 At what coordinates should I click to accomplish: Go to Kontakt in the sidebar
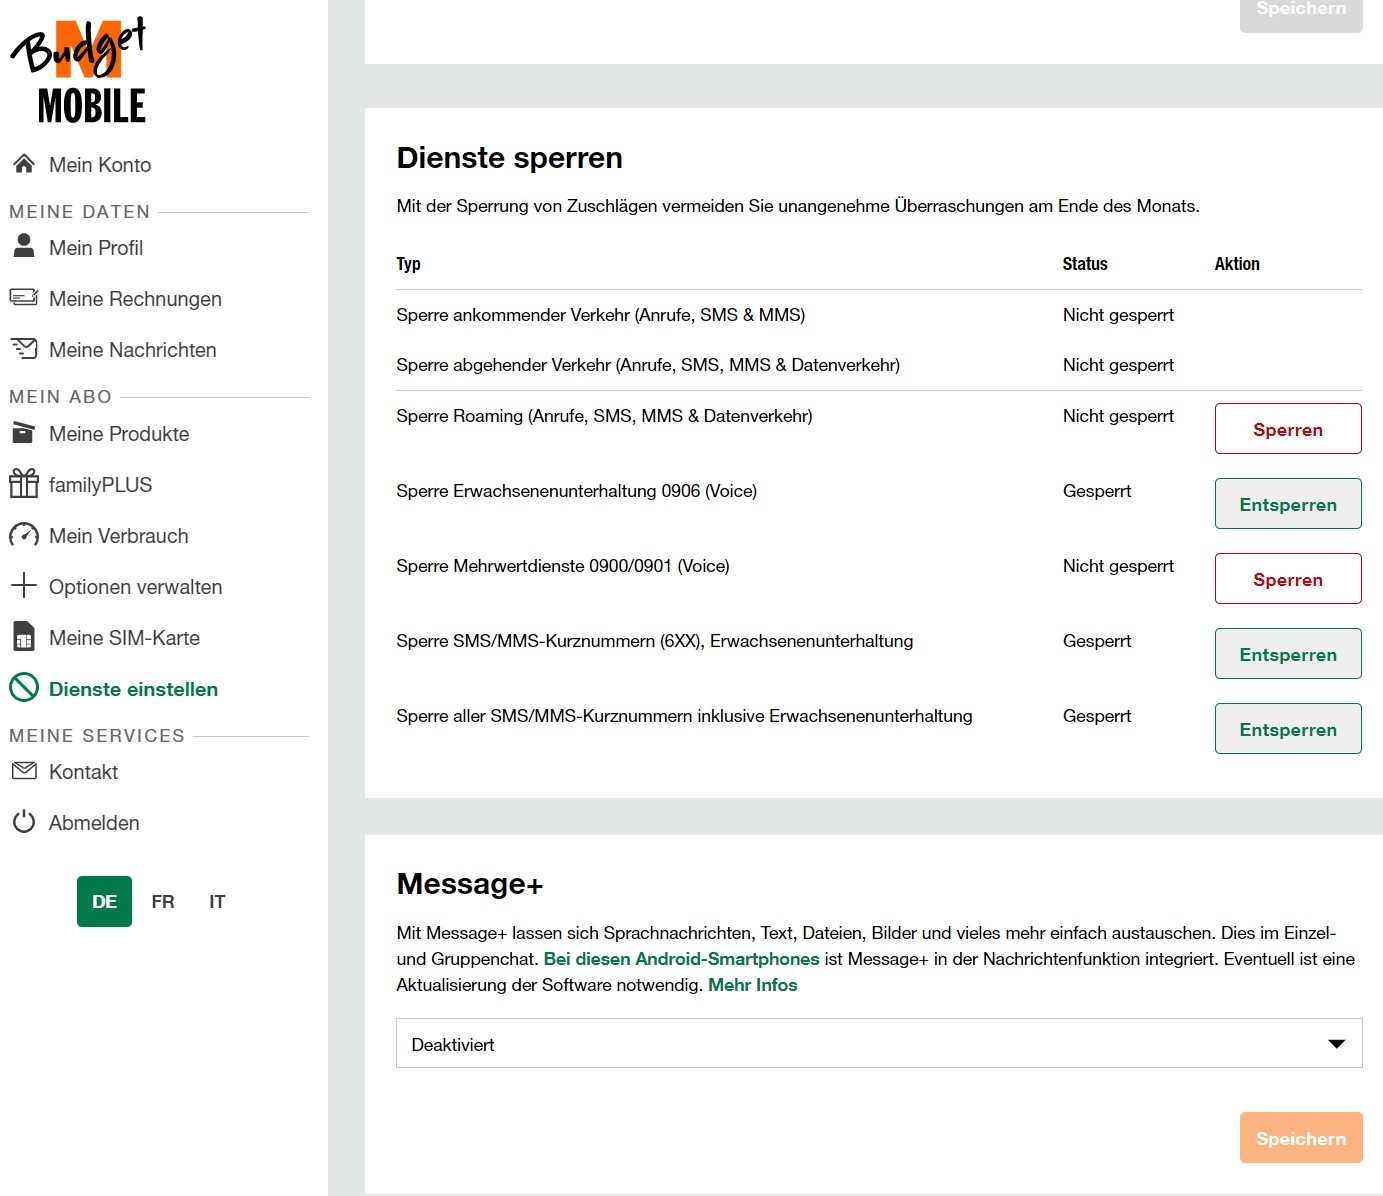pos(83,772)
